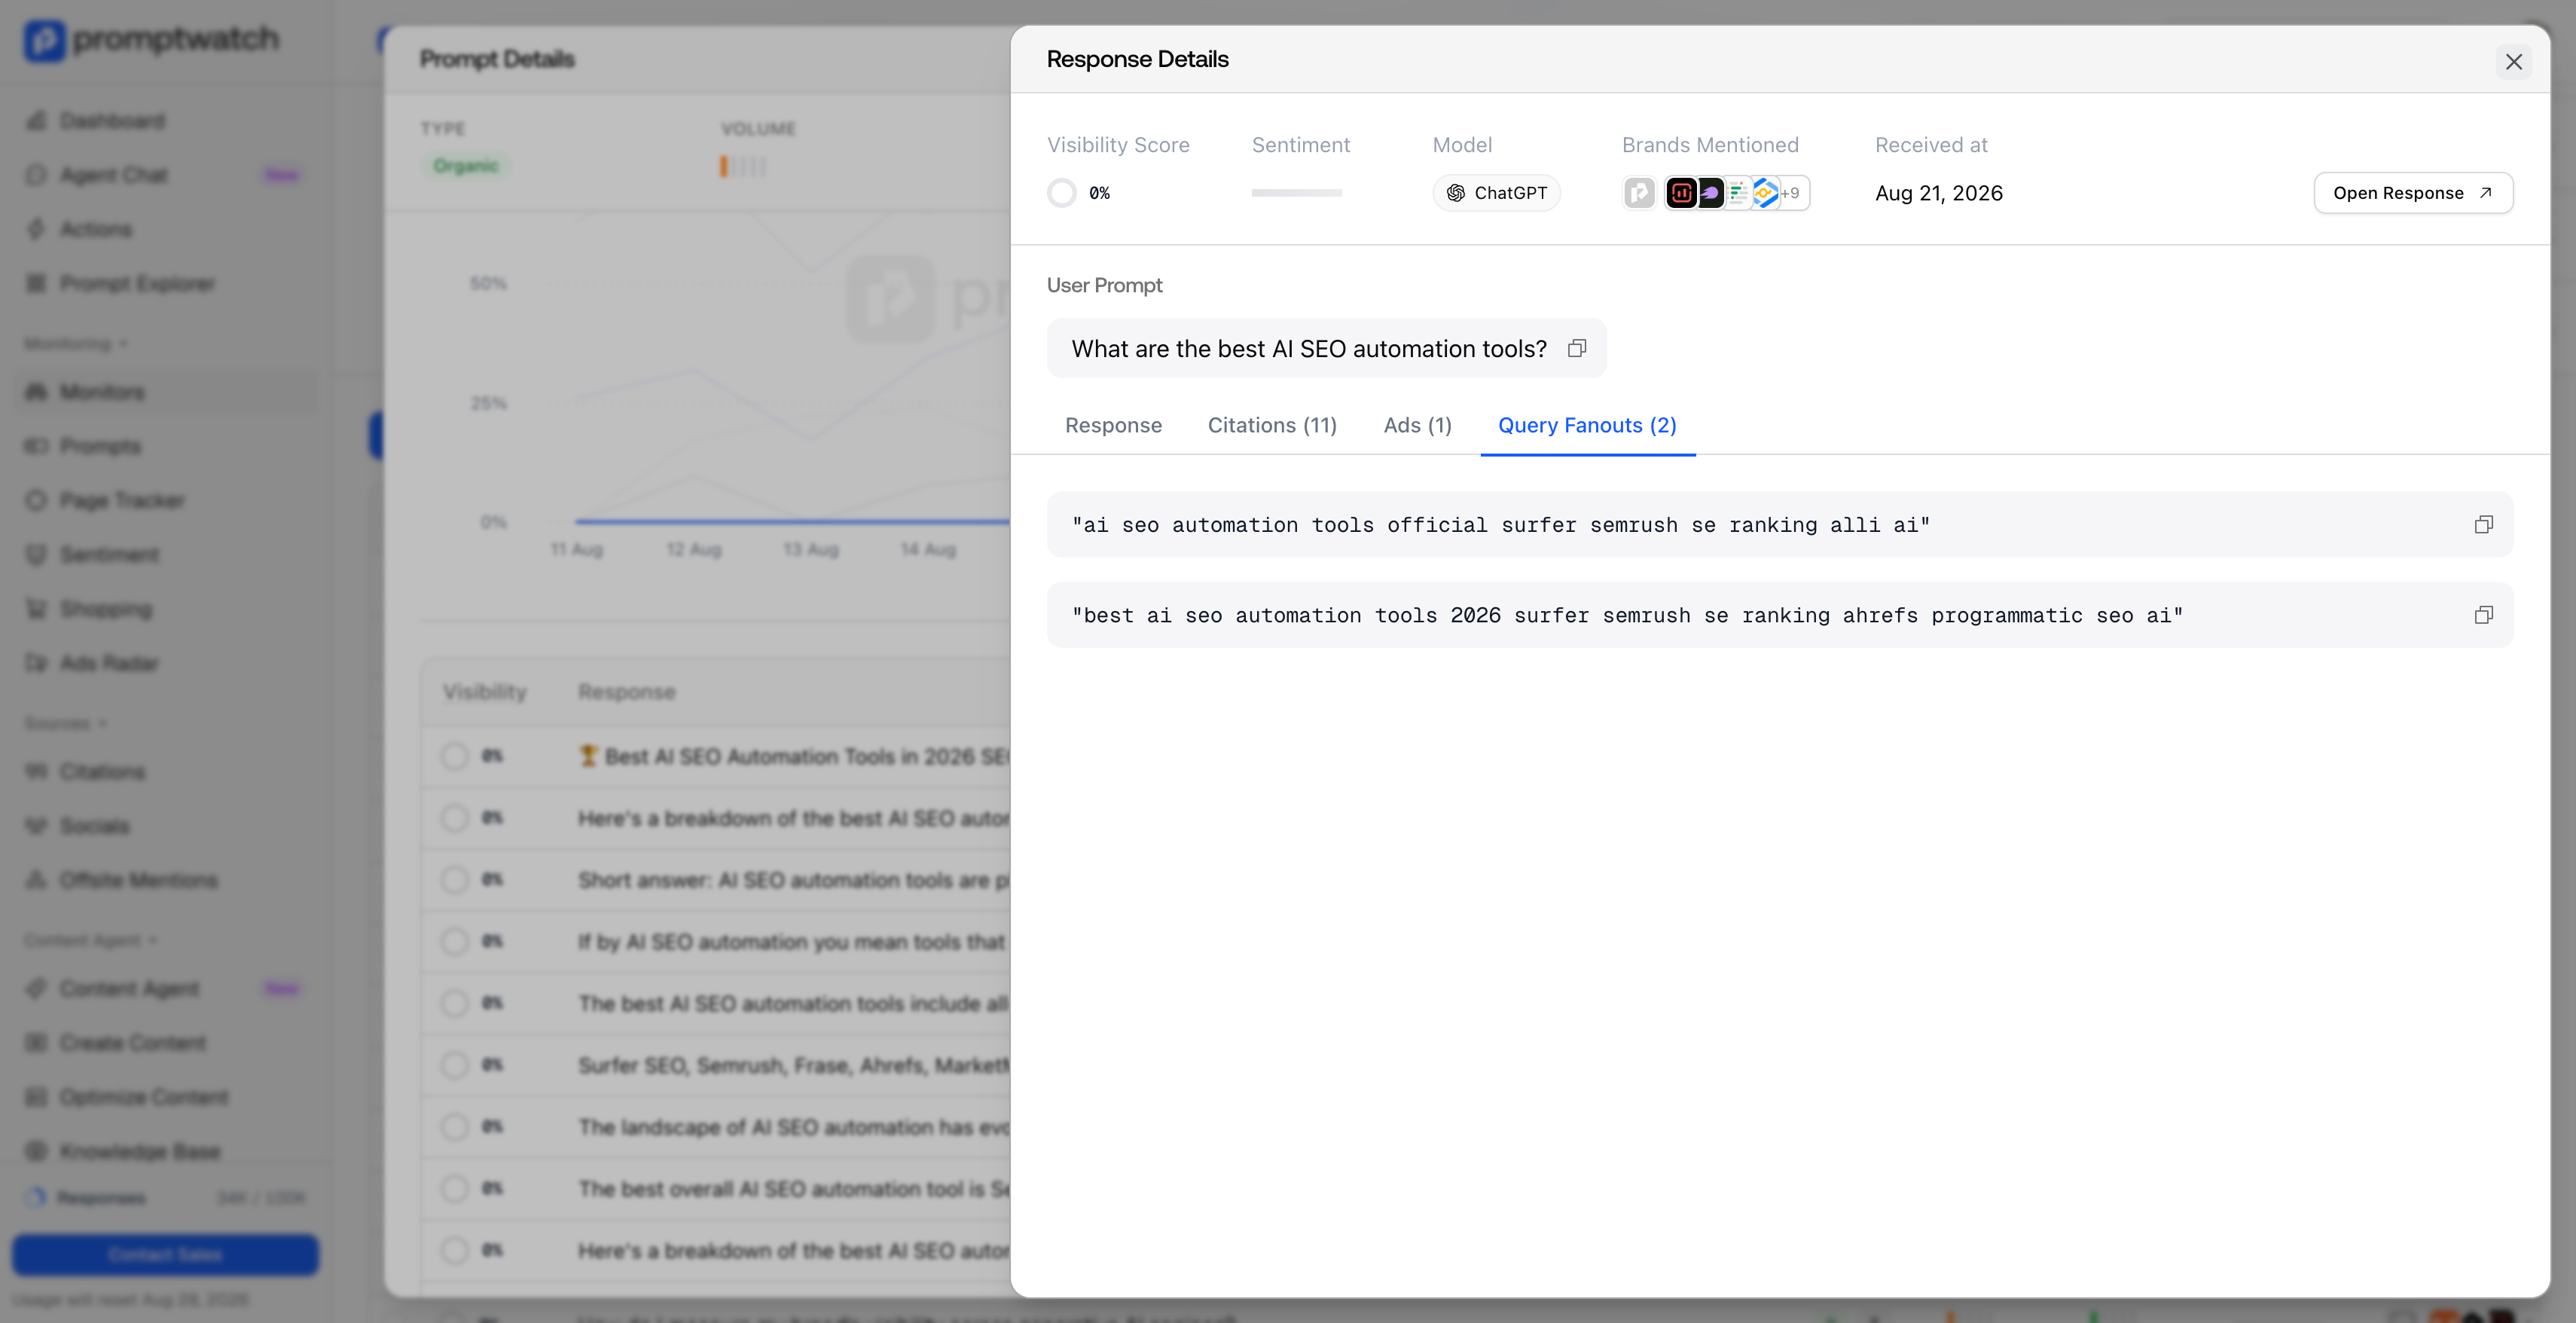Click the Prompt Explorer icon in the sidebar
This screenshot has height=1323, width=2576.
[x=36, y=283]
